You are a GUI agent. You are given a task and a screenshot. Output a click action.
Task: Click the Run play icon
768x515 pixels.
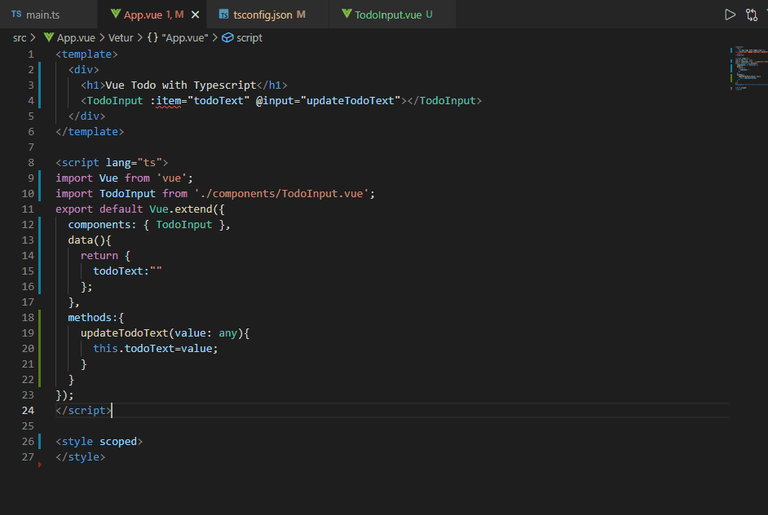click(x=730, y=15)
